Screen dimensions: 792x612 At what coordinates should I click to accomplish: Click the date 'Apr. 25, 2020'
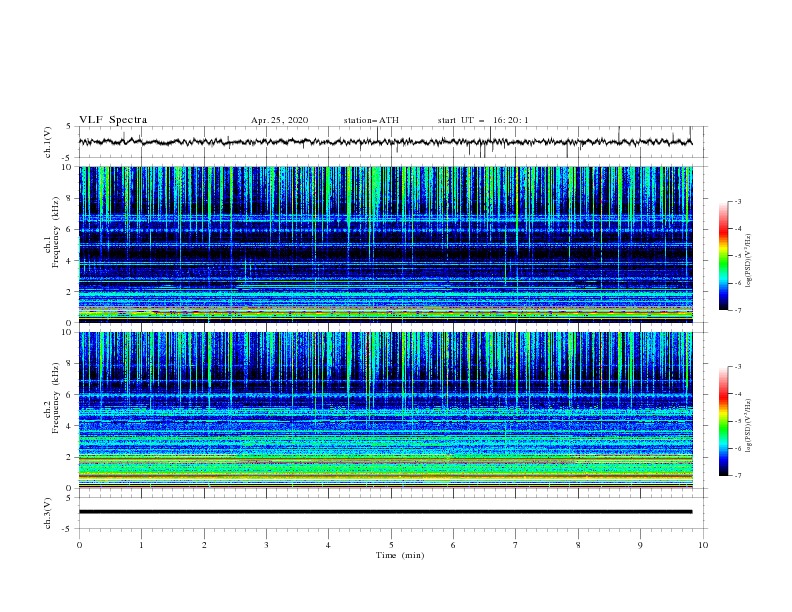[279, 120]
